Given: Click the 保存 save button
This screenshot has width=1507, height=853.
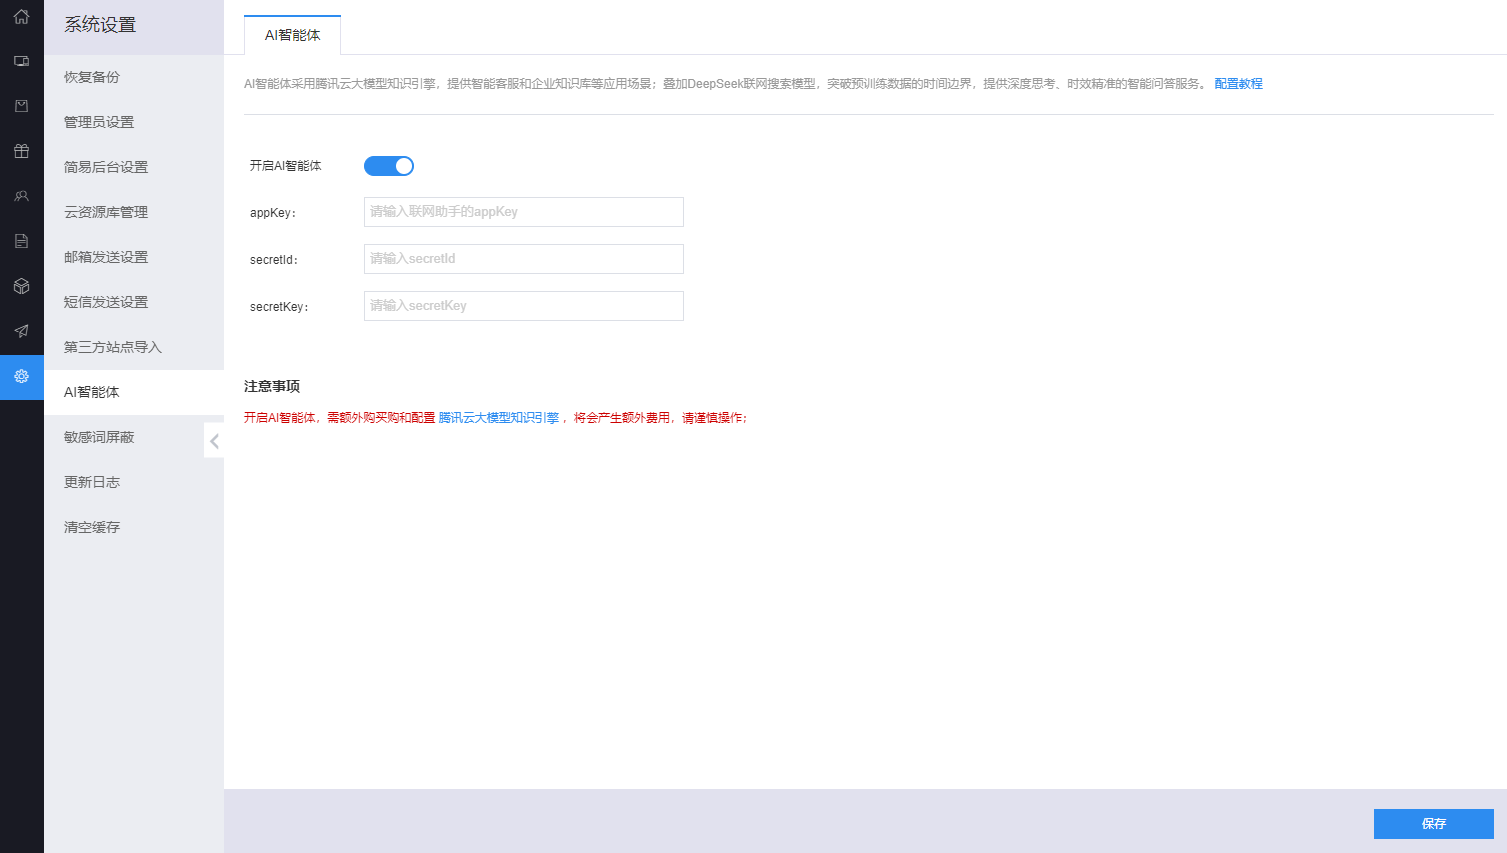Looking at the screenshot, I should click(x=1433, y=824).
